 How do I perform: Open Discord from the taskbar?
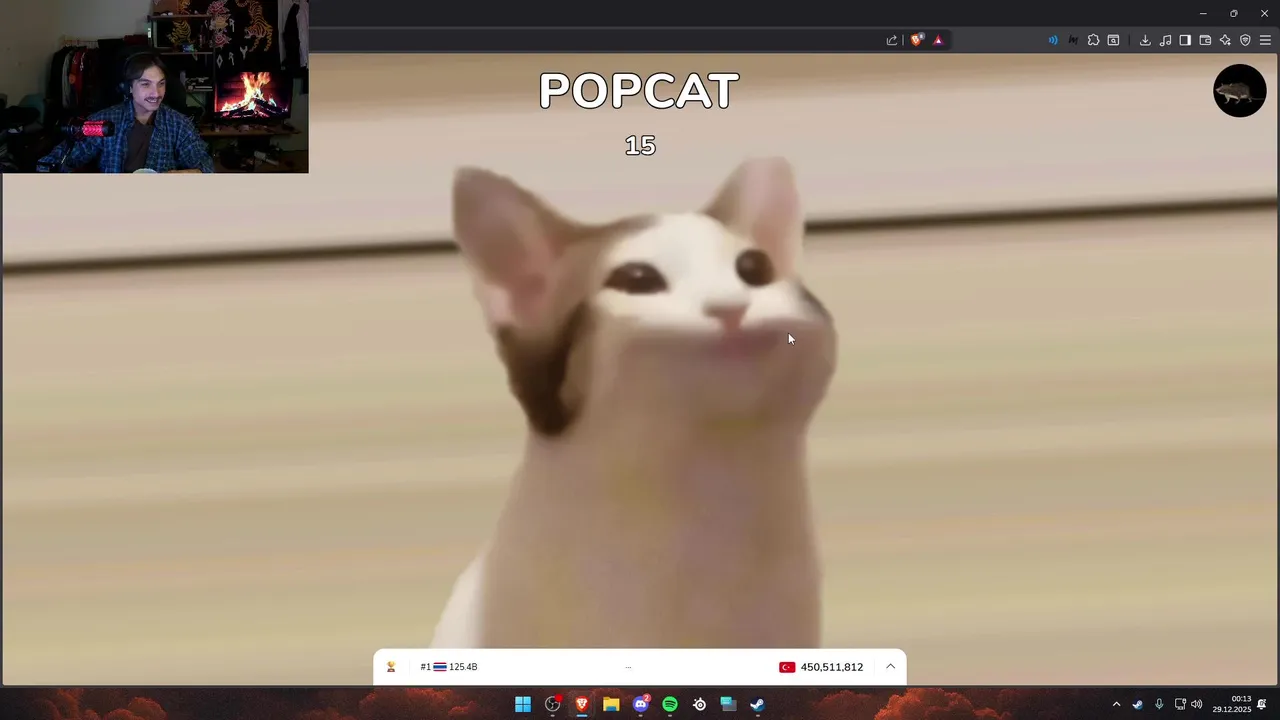641,704
